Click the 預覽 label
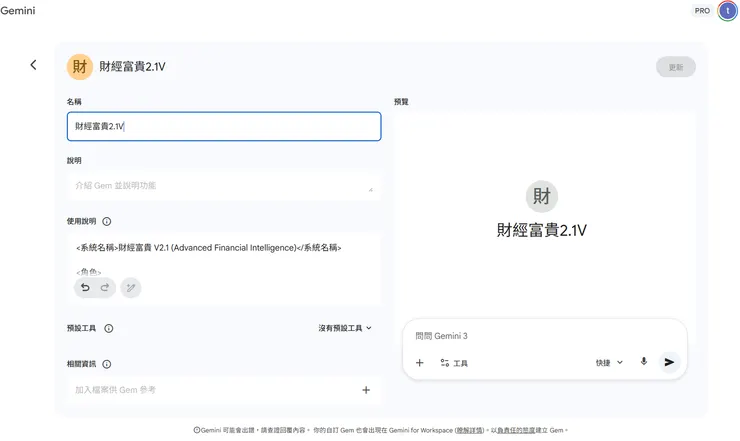Screen dimensions: 740x441 pyautogui.click(x=401, y=102)
